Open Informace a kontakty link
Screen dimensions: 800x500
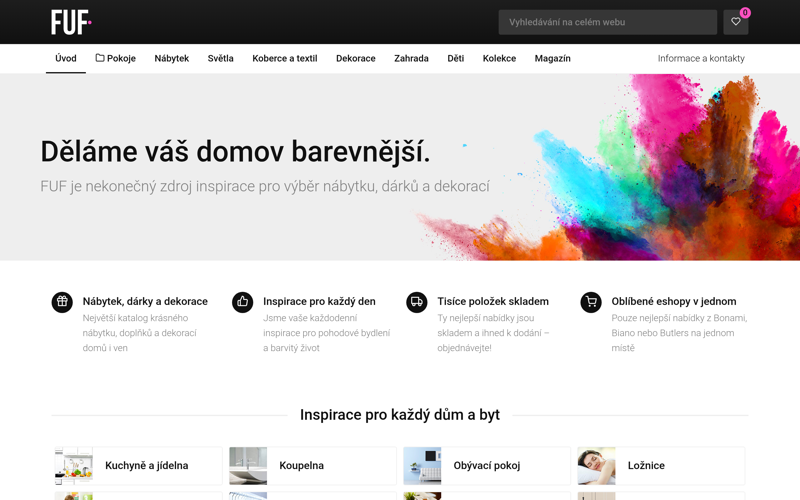[x=701, y=58]
